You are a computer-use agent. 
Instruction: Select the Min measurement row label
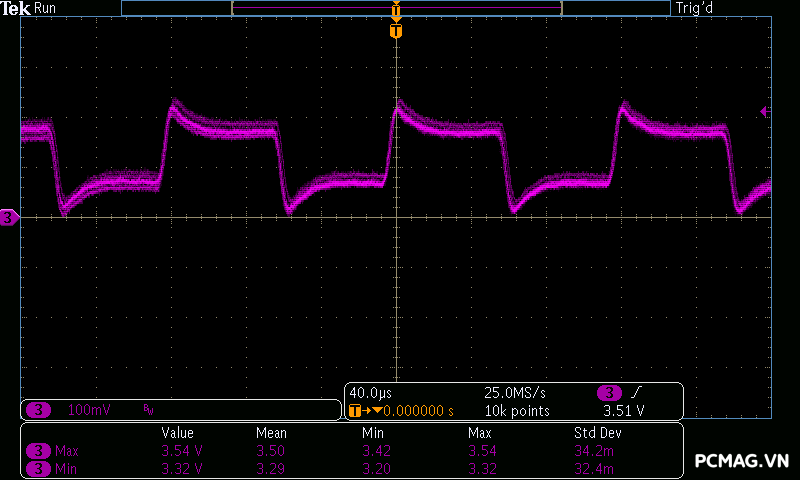(x=66, y=468)
